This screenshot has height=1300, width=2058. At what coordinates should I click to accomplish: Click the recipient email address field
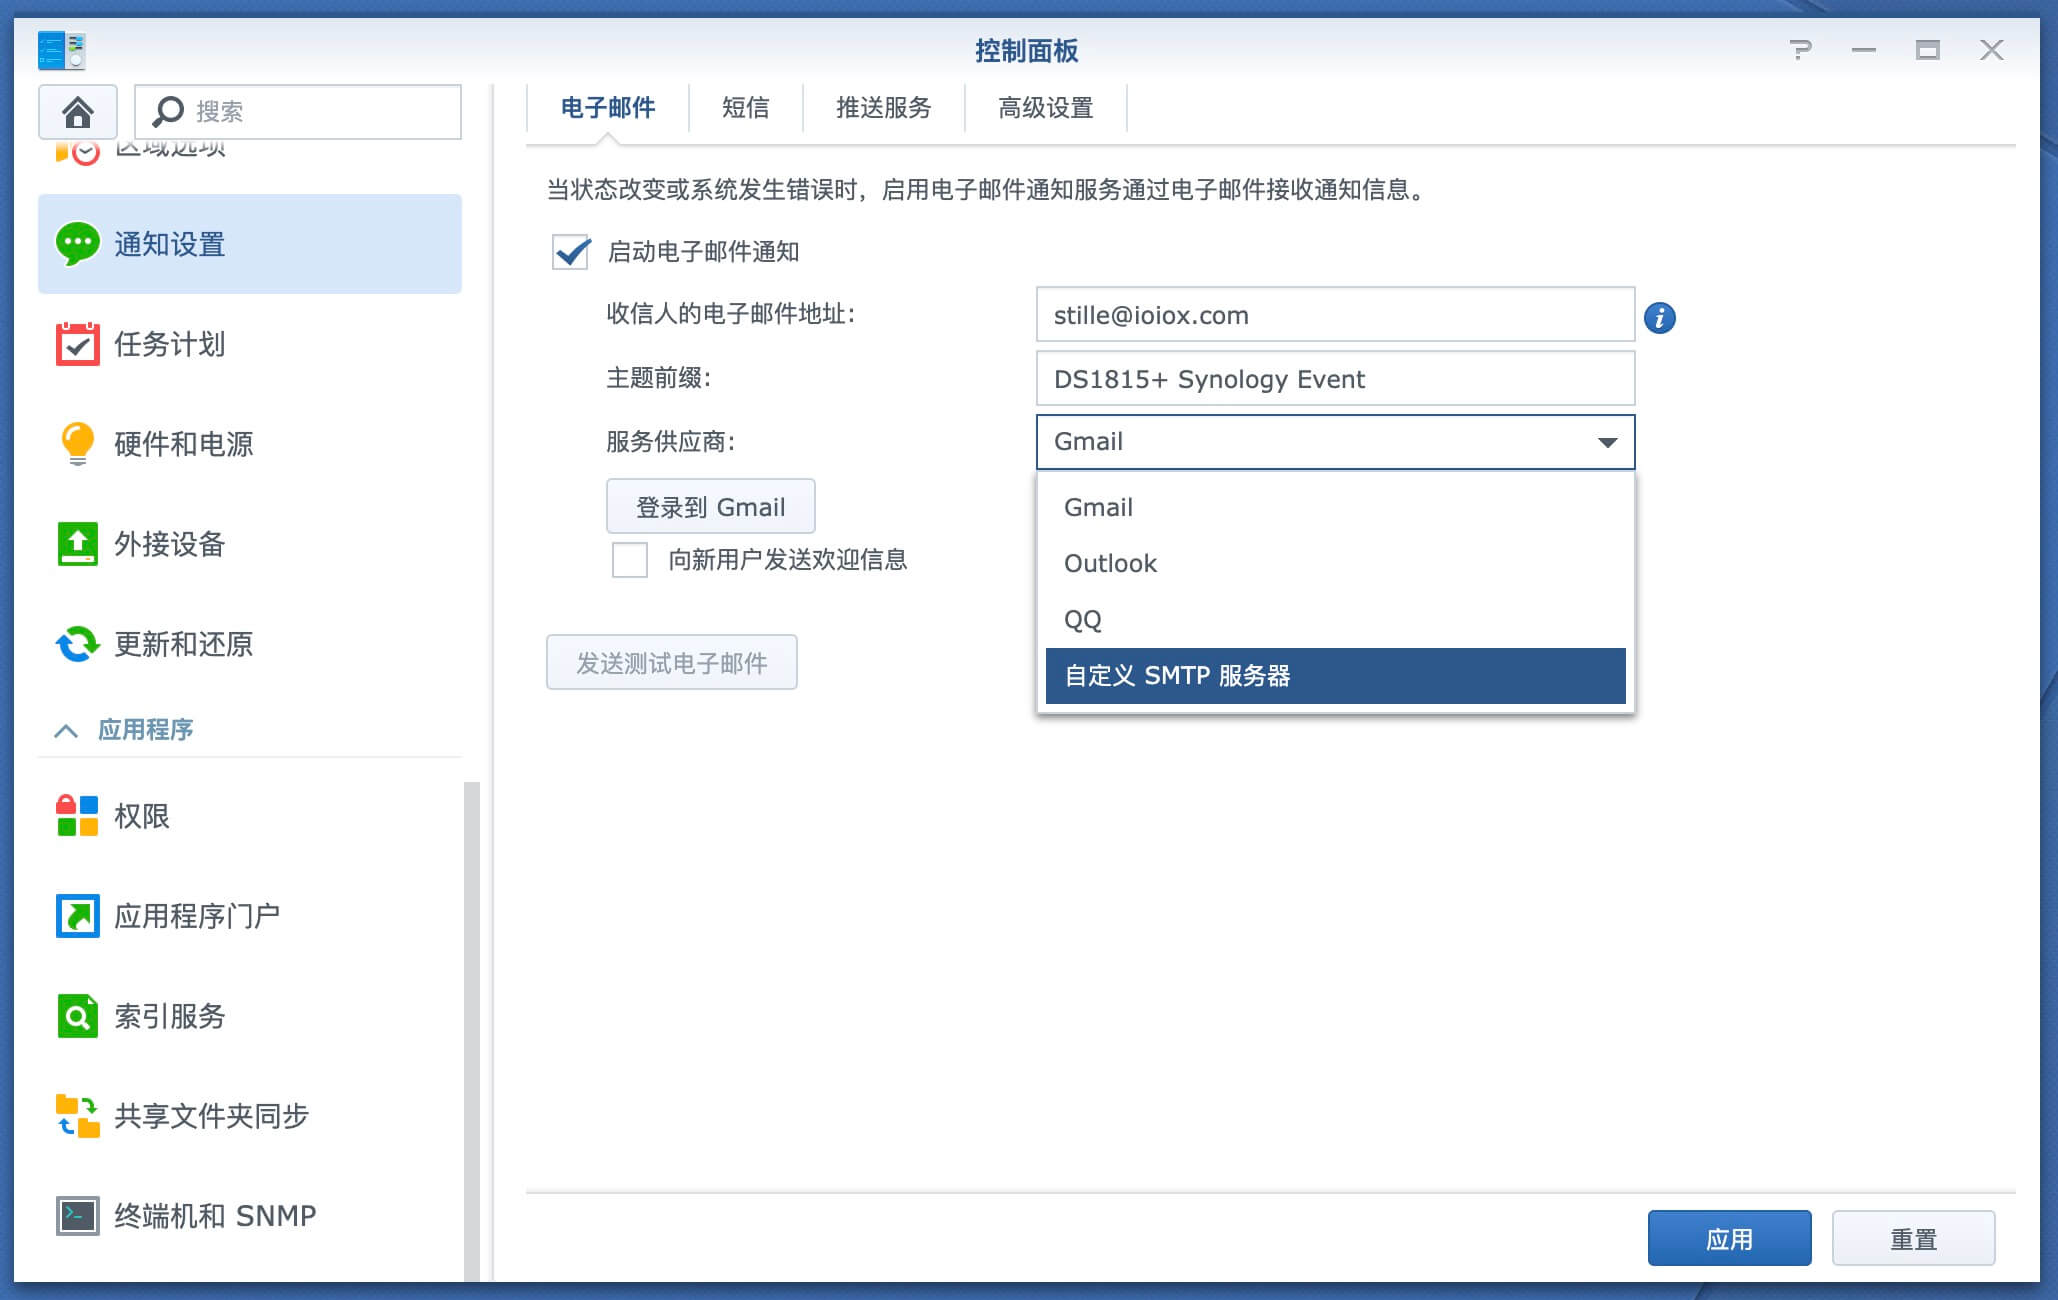pos(1334,314)
